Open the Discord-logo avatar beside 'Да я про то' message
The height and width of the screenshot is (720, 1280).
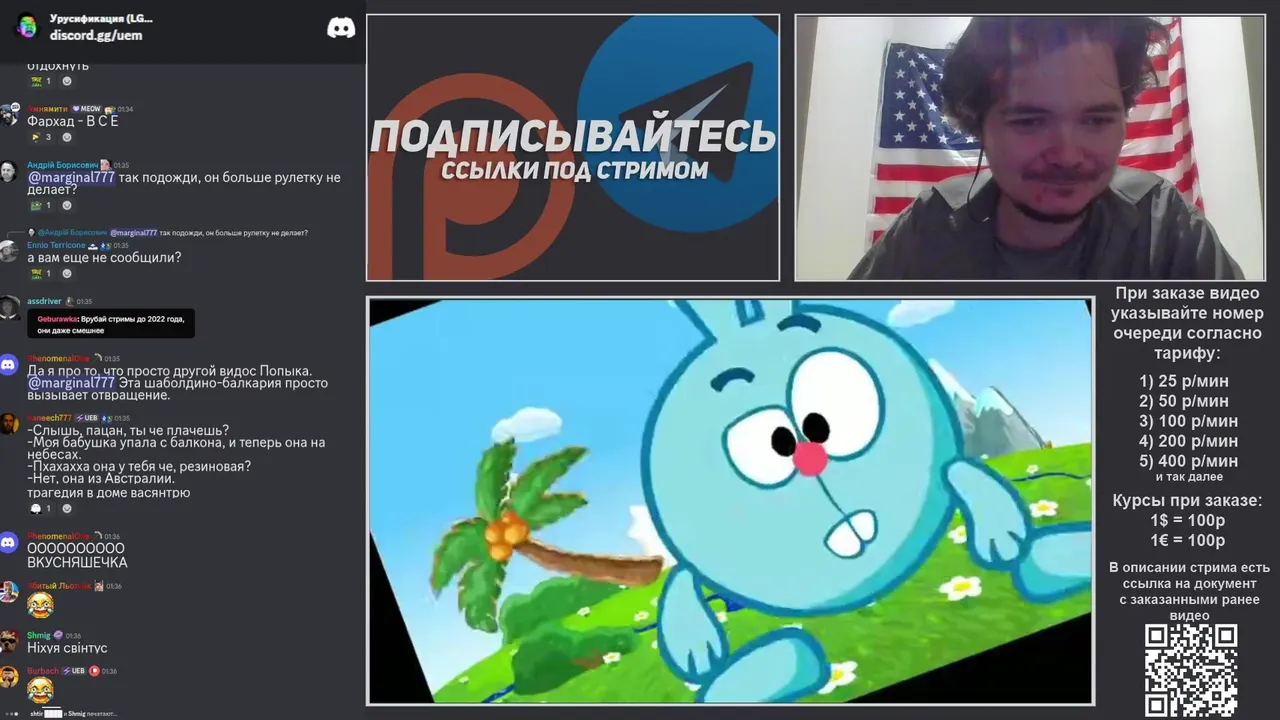click(x=9, y=365)
